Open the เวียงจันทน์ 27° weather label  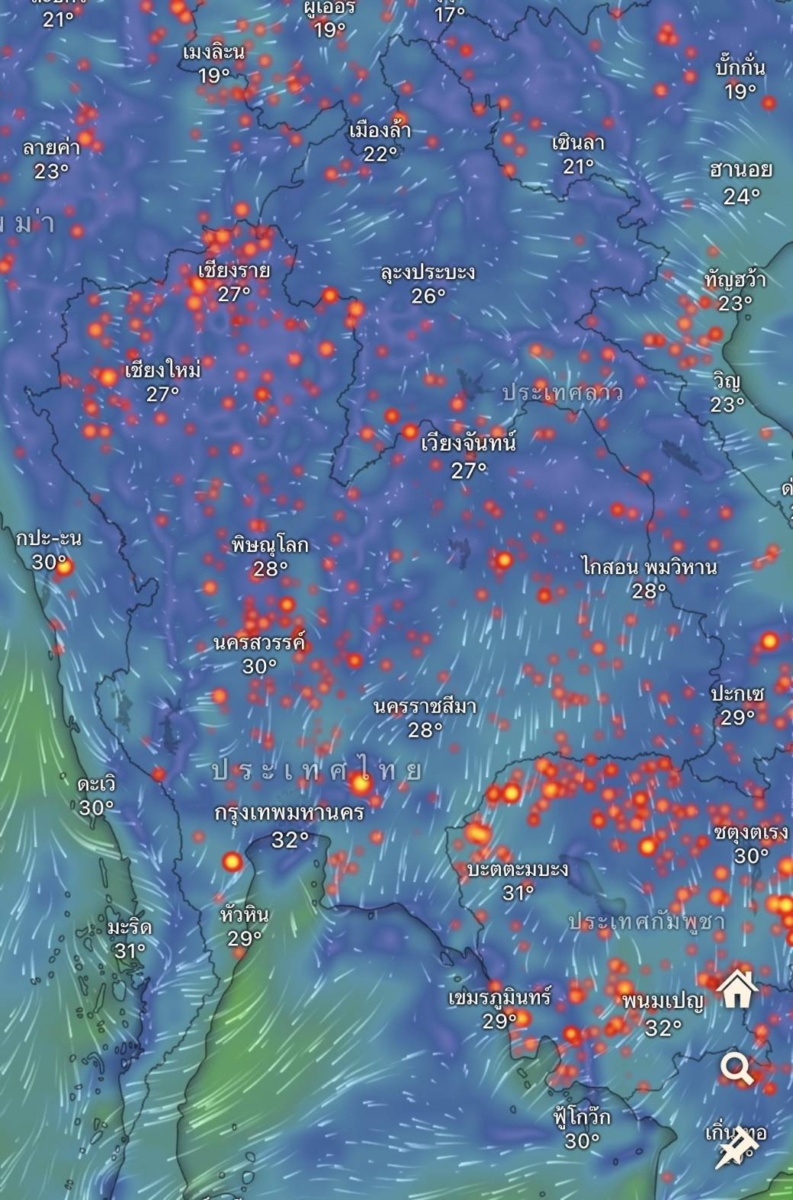click(x=468, y=455)
